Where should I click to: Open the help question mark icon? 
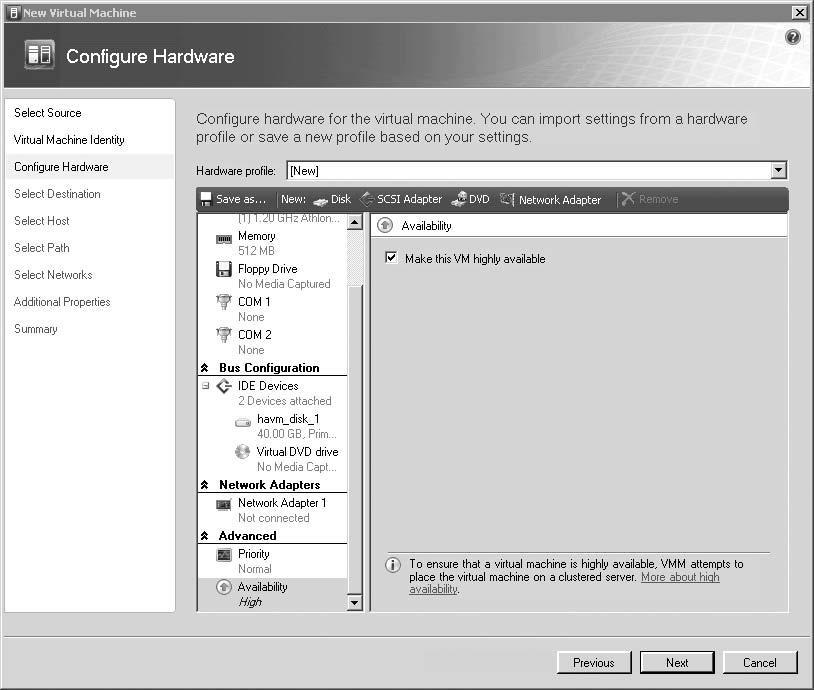coord(792,37)
